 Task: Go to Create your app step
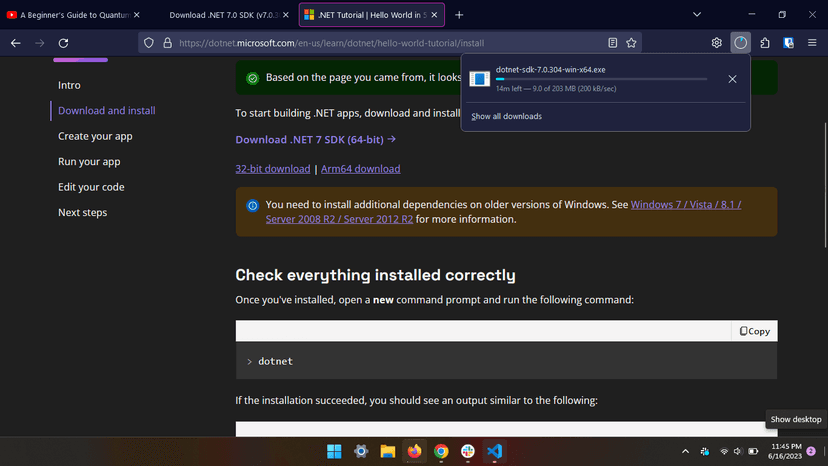(x=95, y=136)
